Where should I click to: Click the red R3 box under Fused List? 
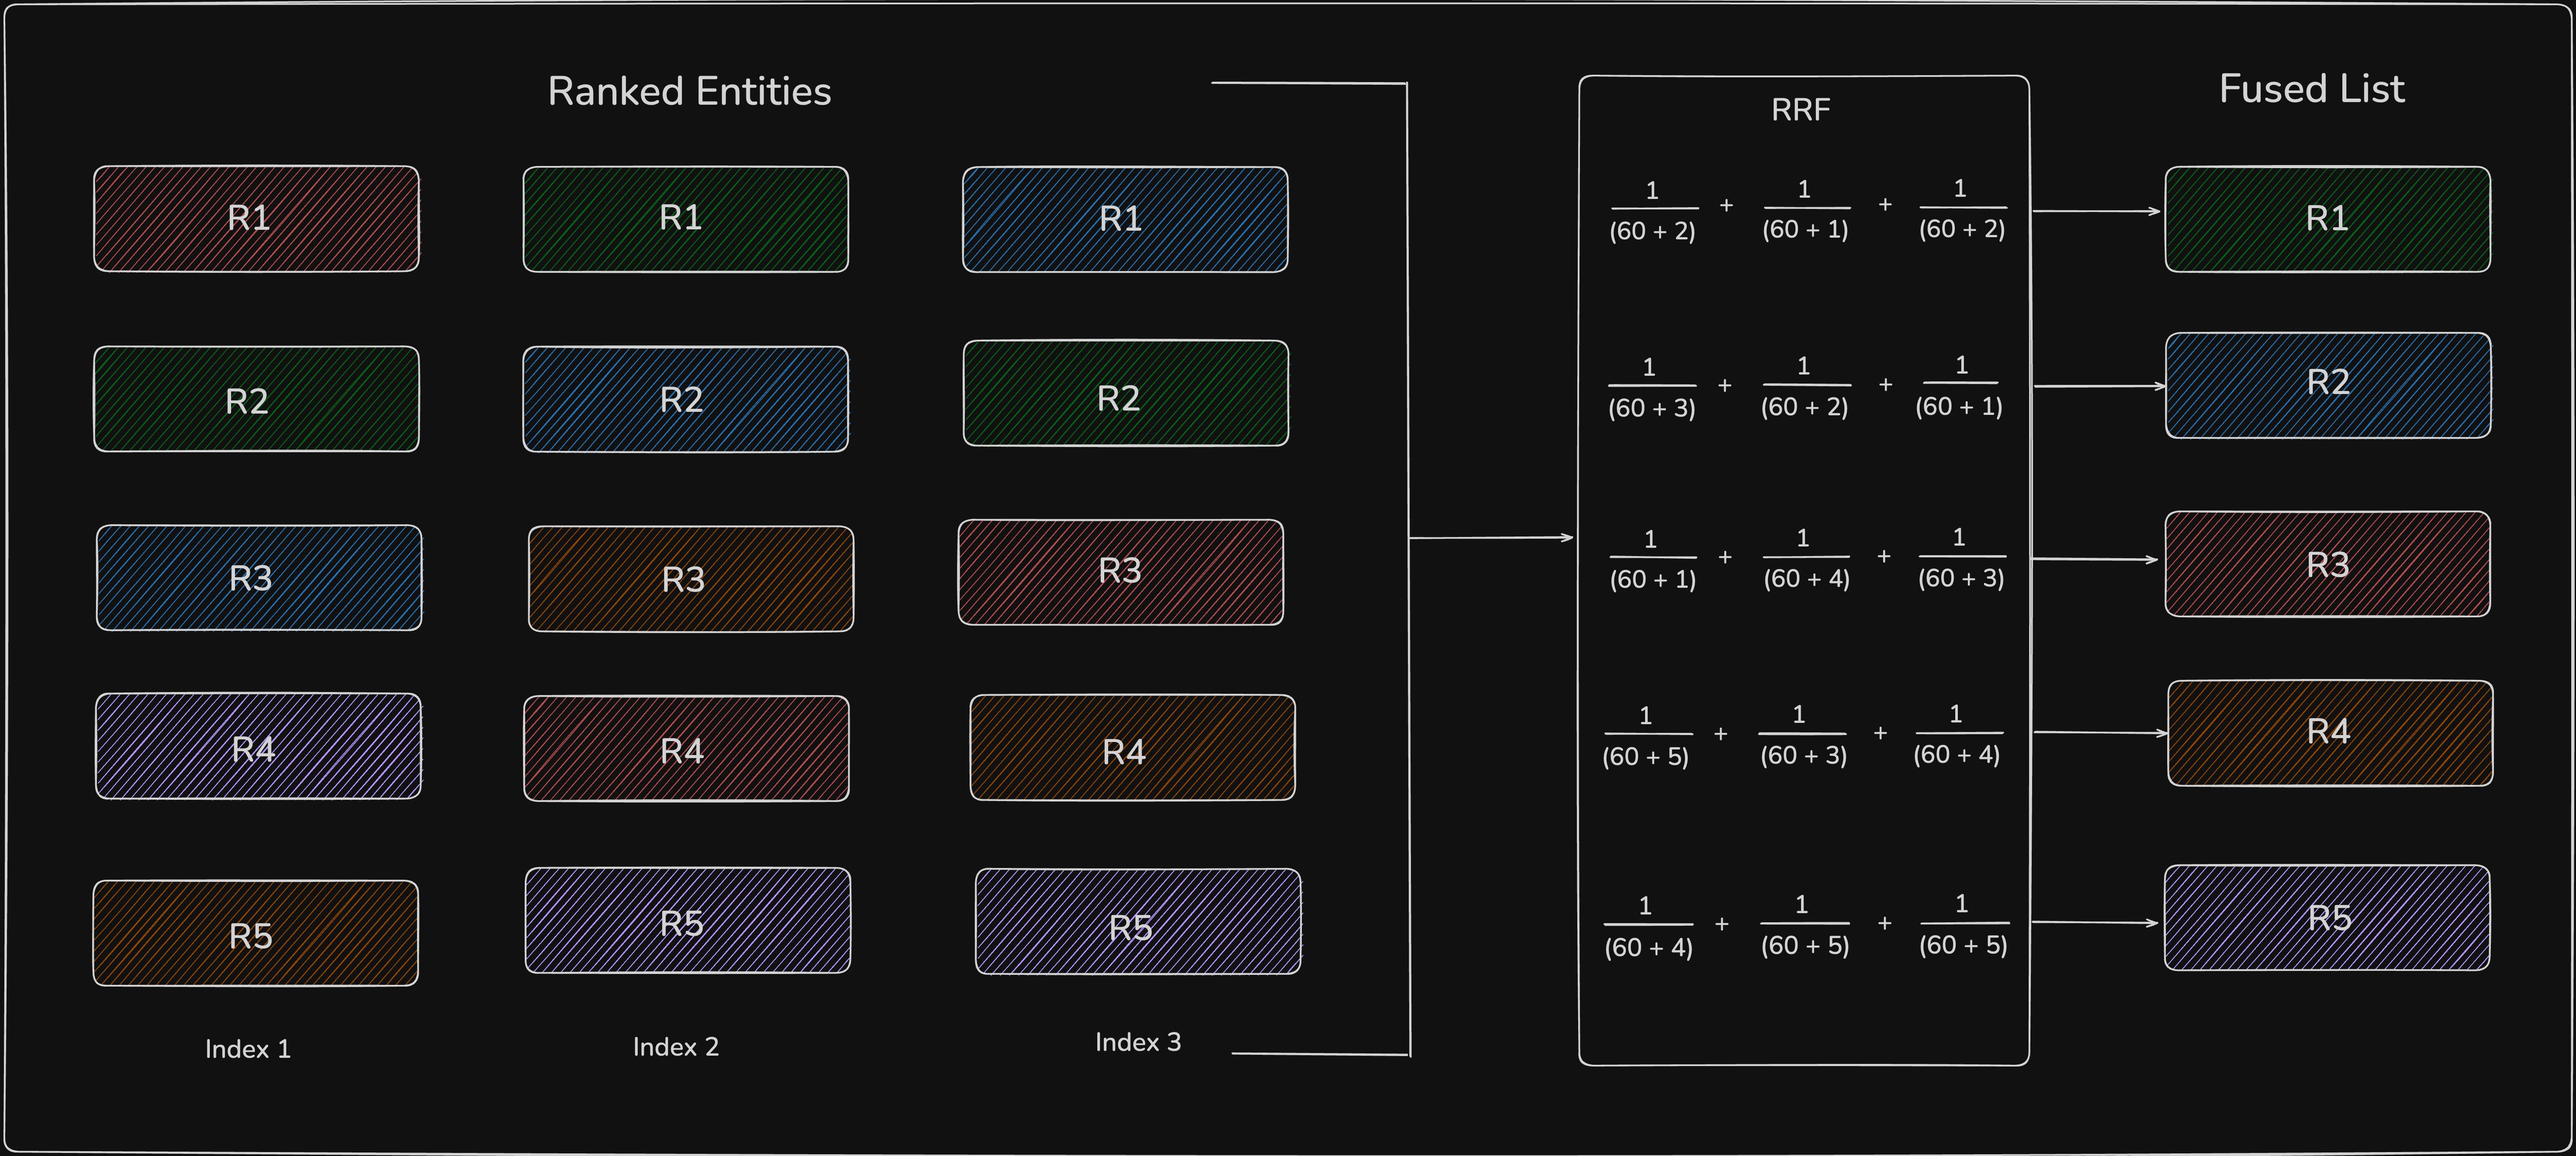pyautogui.click(x=2327, y=564)
